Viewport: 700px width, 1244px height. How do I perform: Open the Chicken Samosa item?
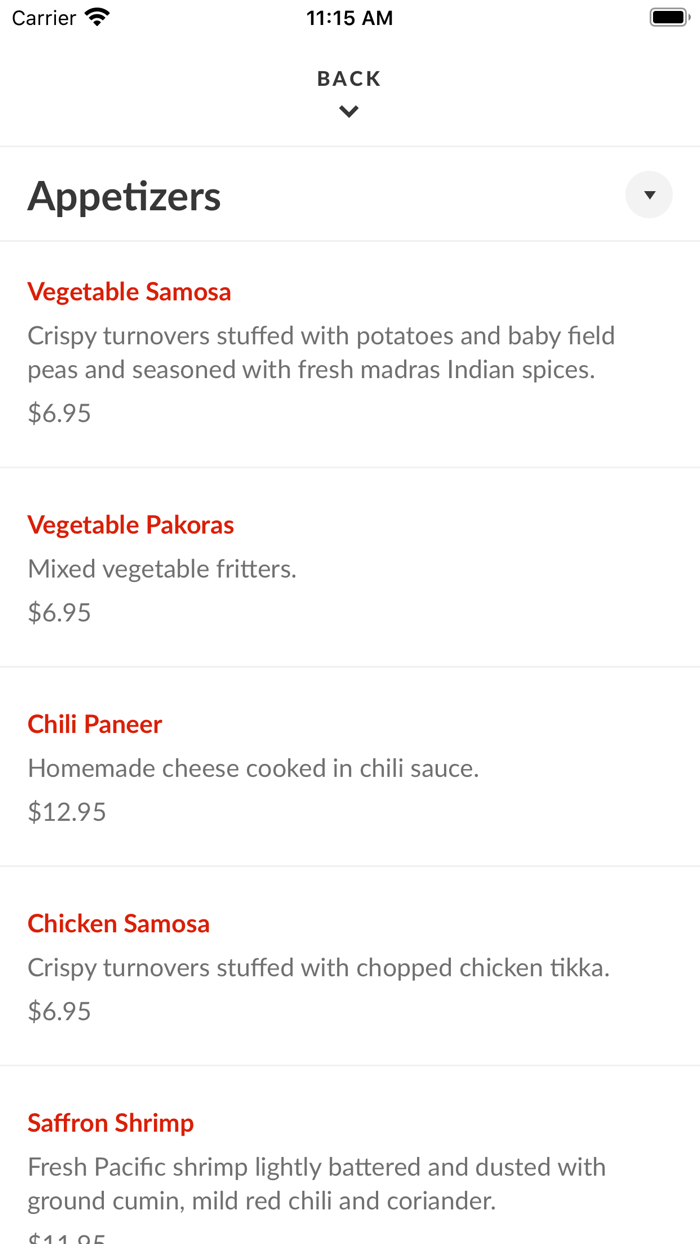tap(118, 923)
